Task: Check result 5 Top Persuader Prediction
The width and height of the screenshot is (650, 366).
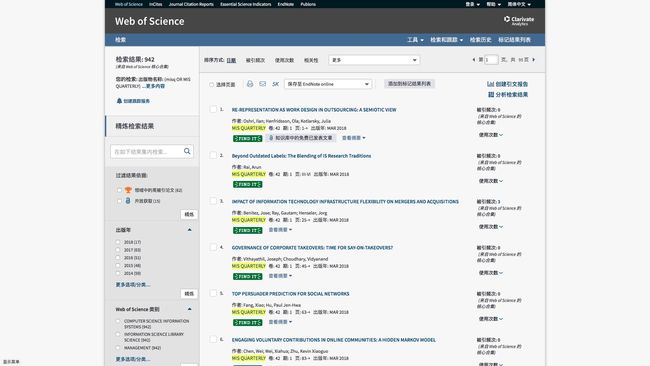Action: point(213,293)
